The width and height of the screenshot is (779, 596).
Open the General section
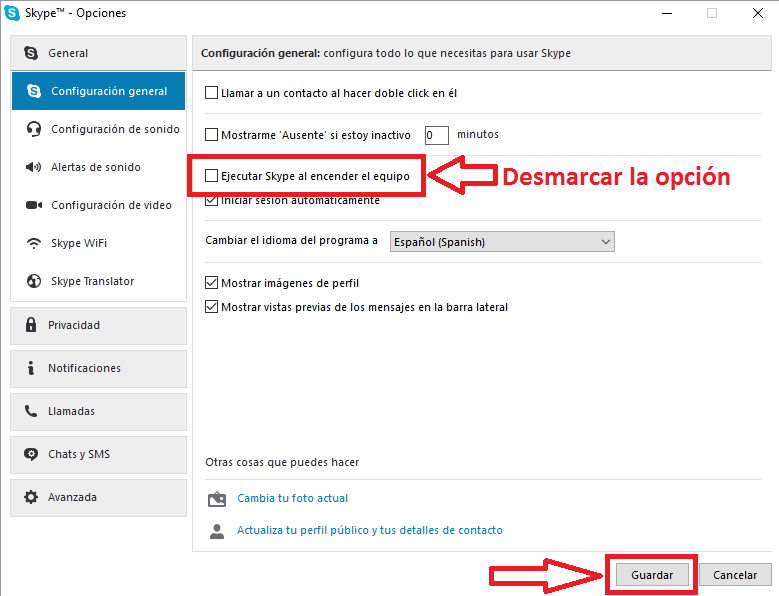98,53
